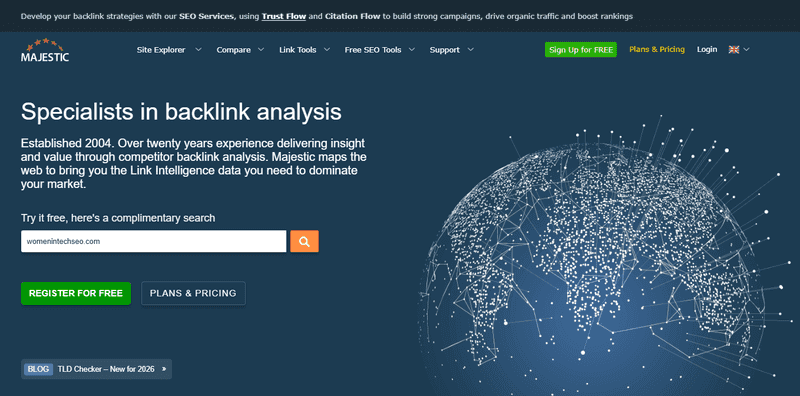Click the BLOG badge label
This screenshot has width=800, height=396.
tap(38, 369)
